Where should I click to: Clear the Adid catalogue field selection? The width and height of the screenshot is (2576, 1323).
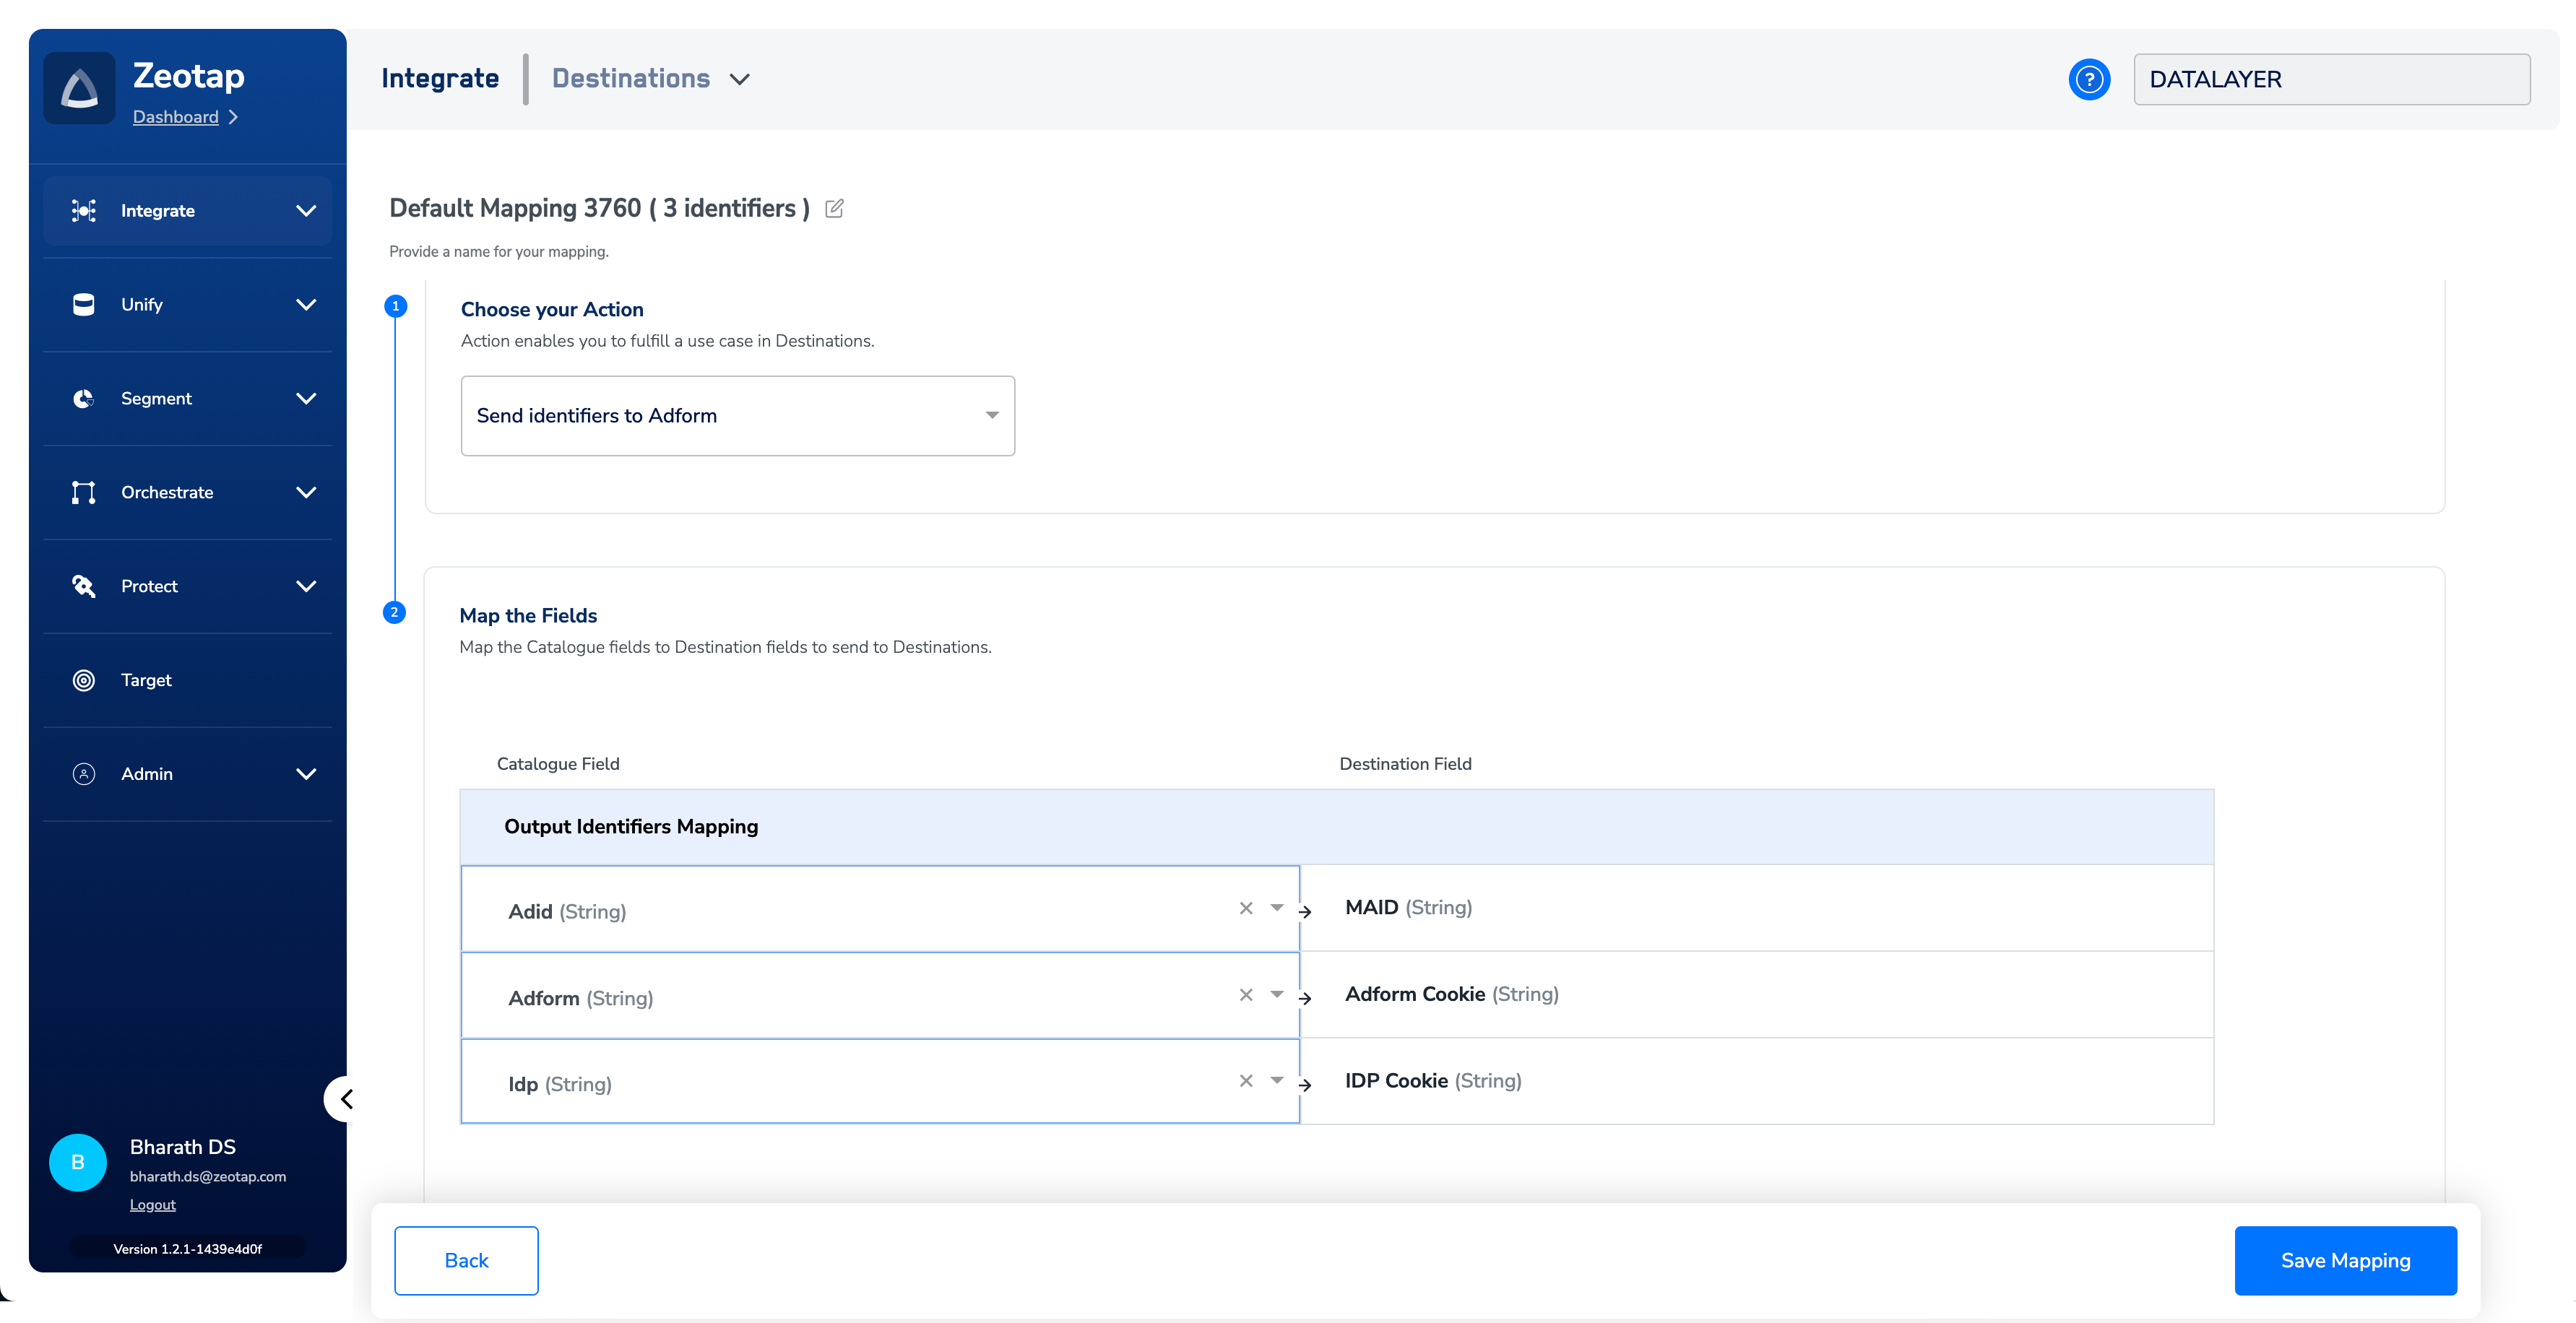(x=1246, y=908)
